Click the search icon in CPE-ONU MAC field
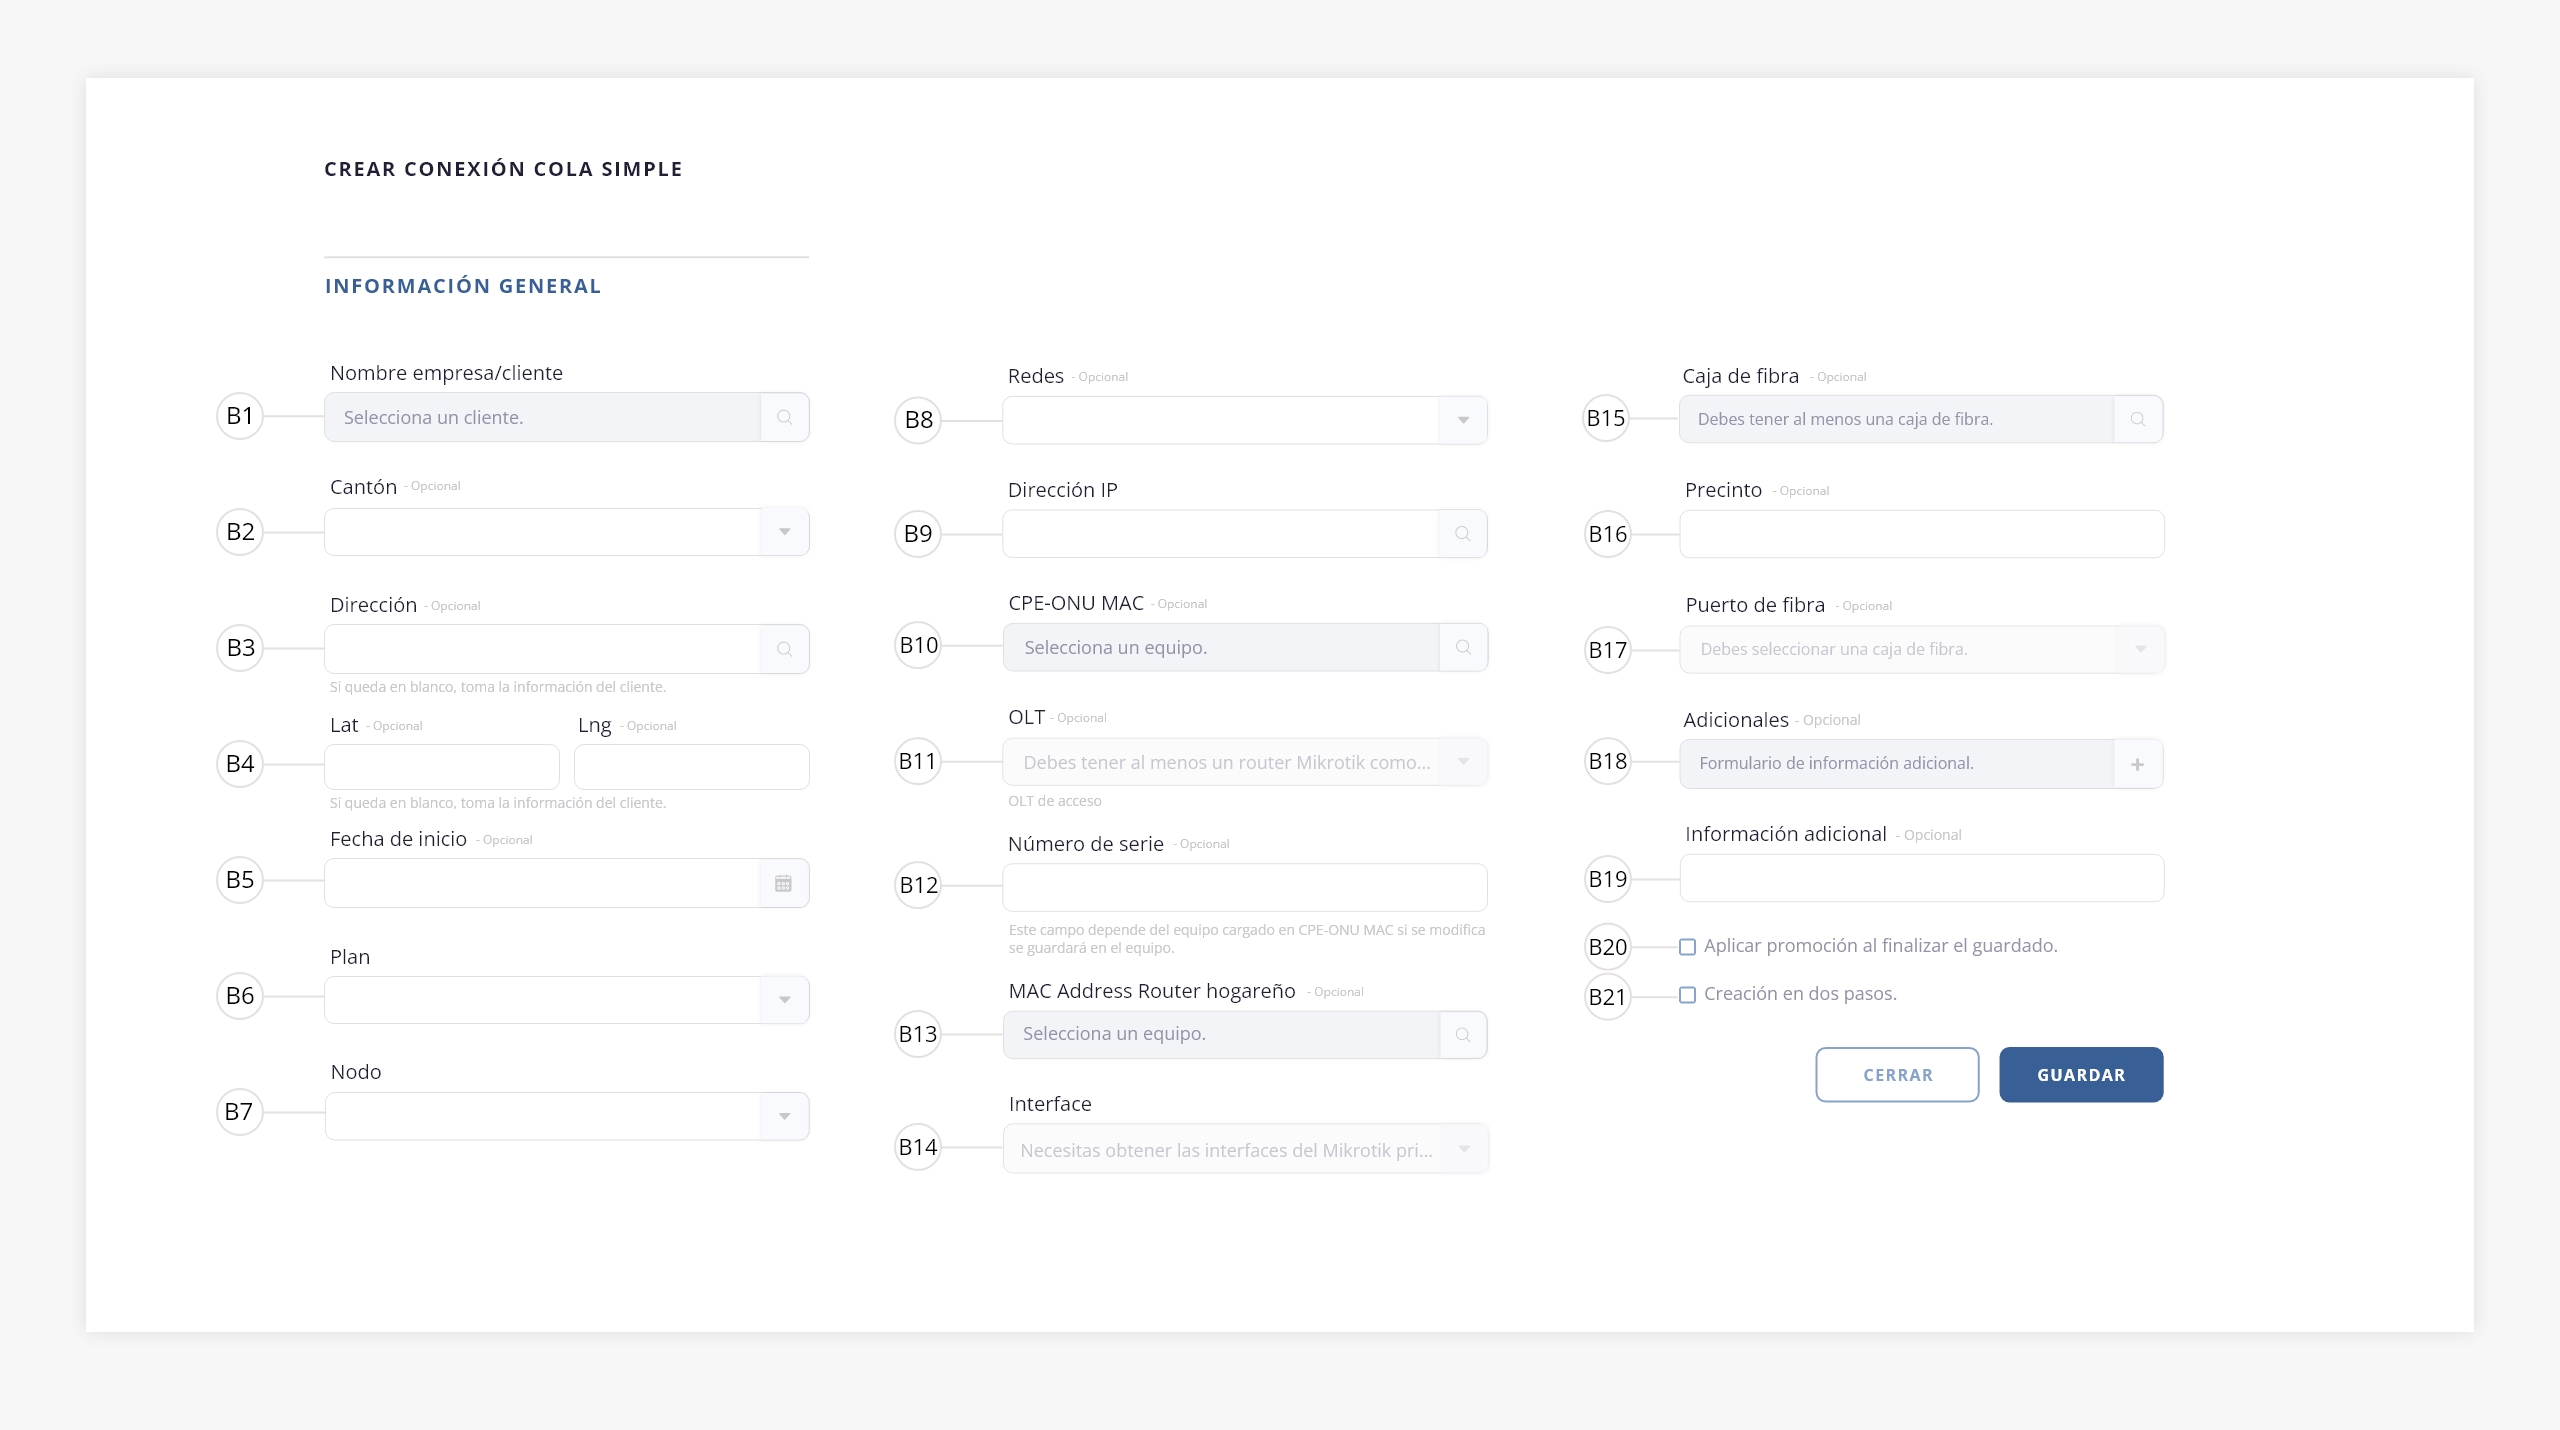Viewport: 2560px width, 1430px height. click(1463, 647)
